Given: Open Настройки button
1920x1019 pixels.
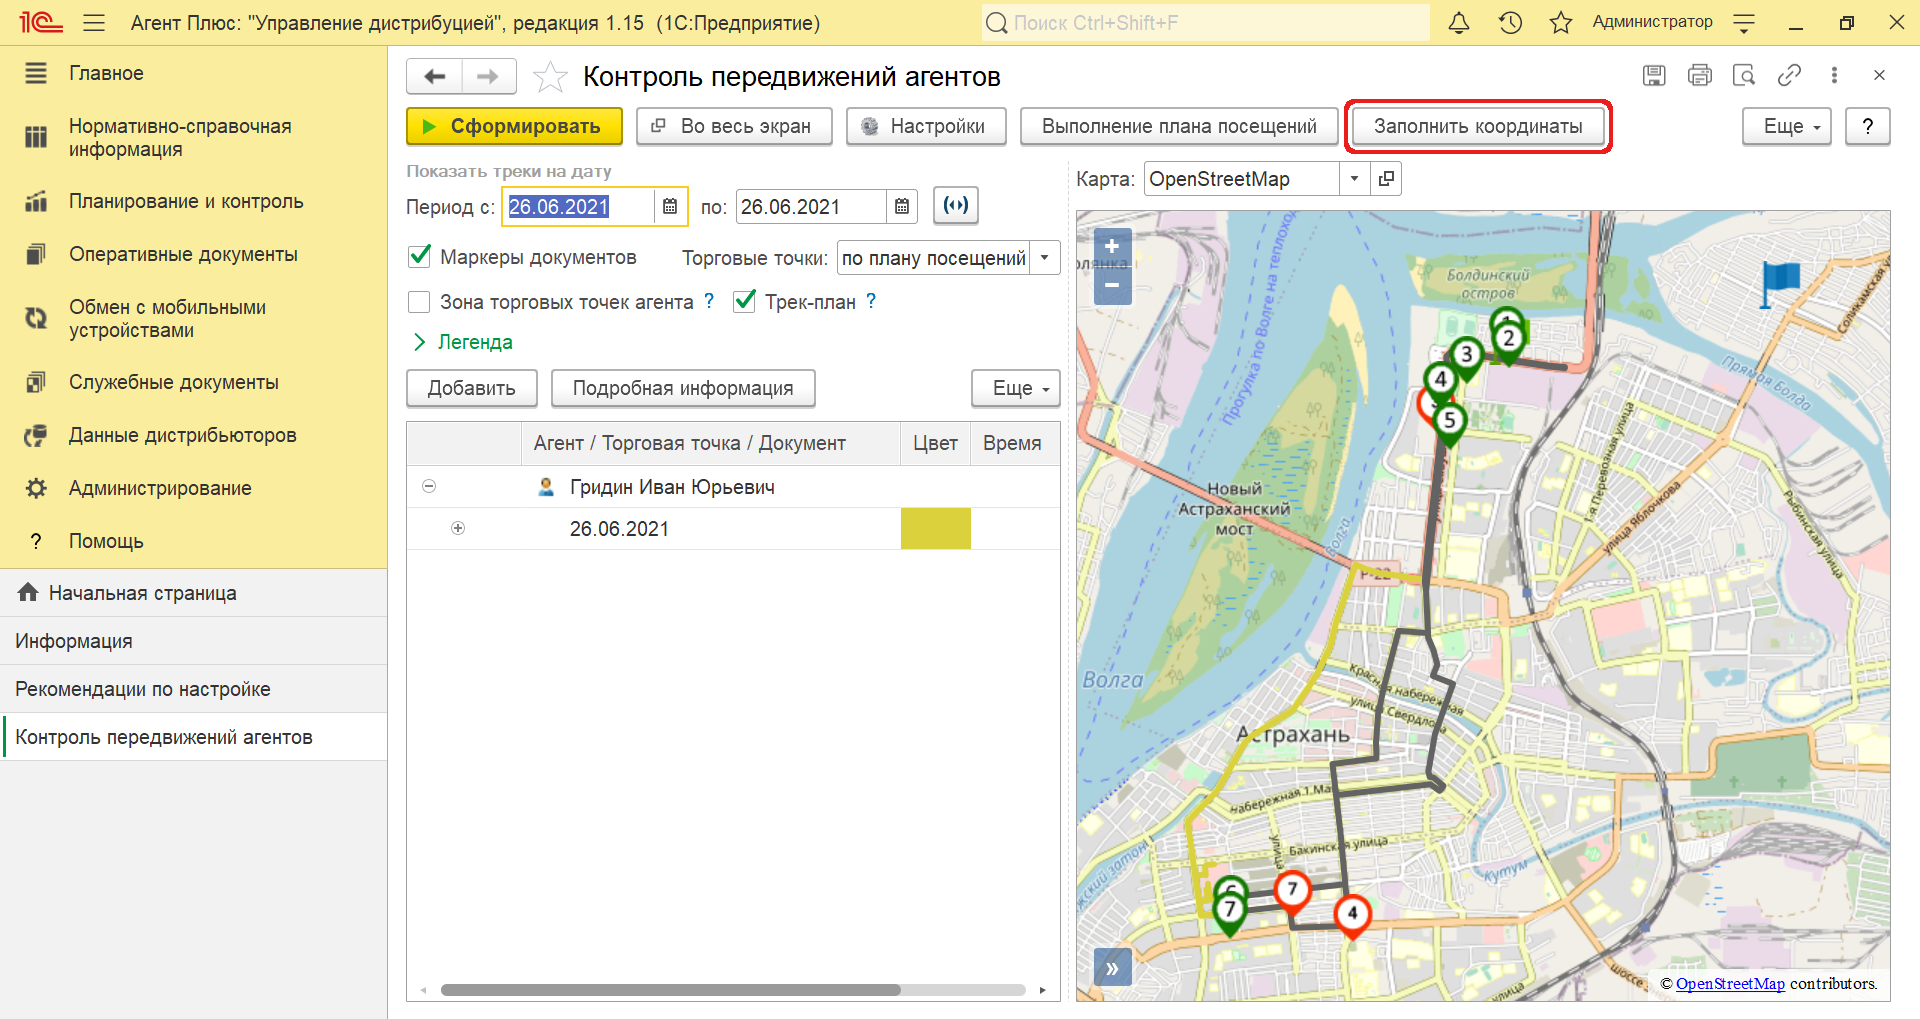Looking at the screenshot, I should pos(926,126).
